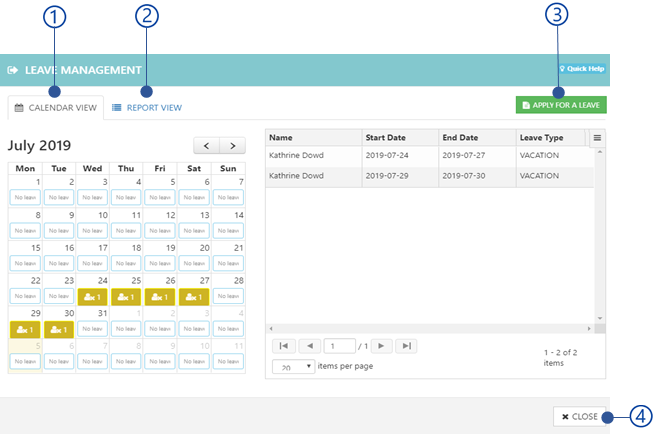
Task: Select the leave badge on July 24
Action: (92, 297)
